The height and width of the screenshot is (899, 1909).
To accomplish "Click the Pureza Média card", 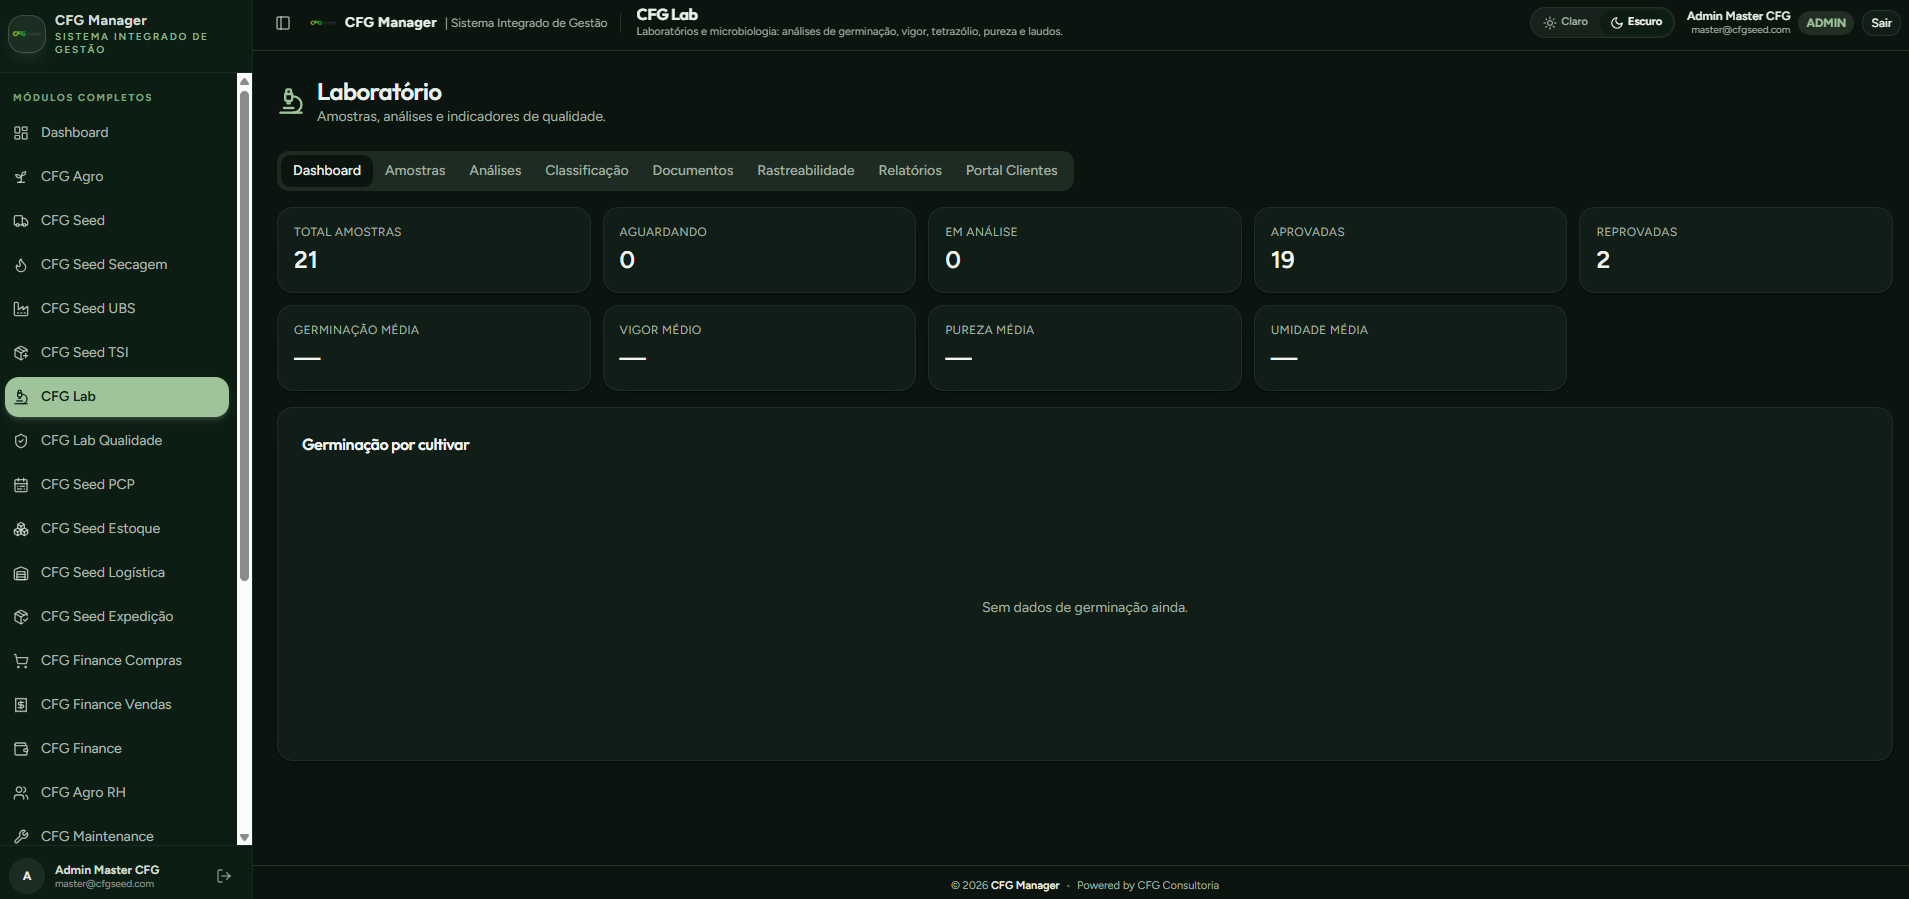I will point(1085,348).
